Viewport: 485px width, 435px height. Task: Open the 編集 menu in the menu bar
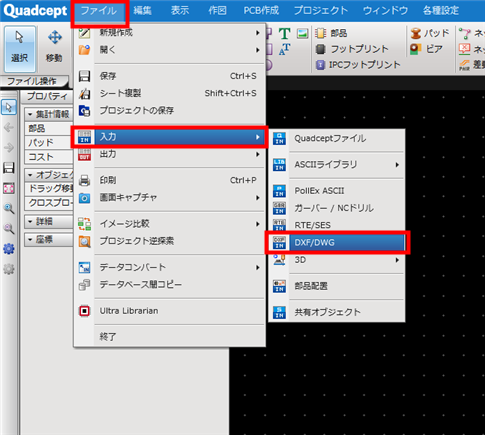pos(143,11)
